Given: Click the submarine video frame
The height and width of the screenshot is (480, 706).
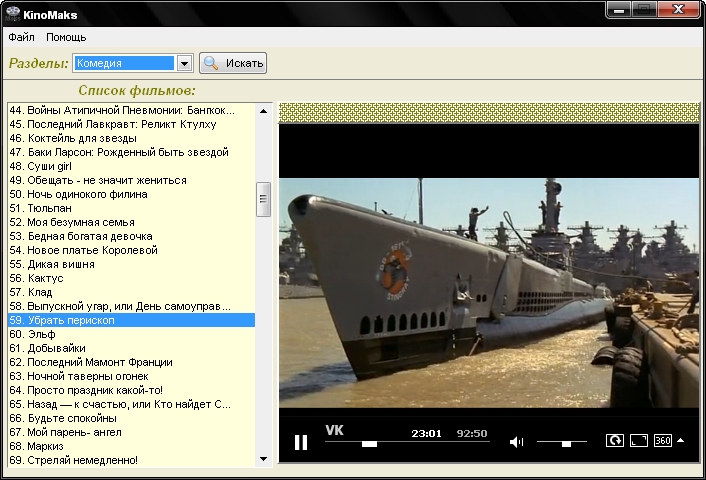Looking at the screenshot, I should tap(489, 293).
